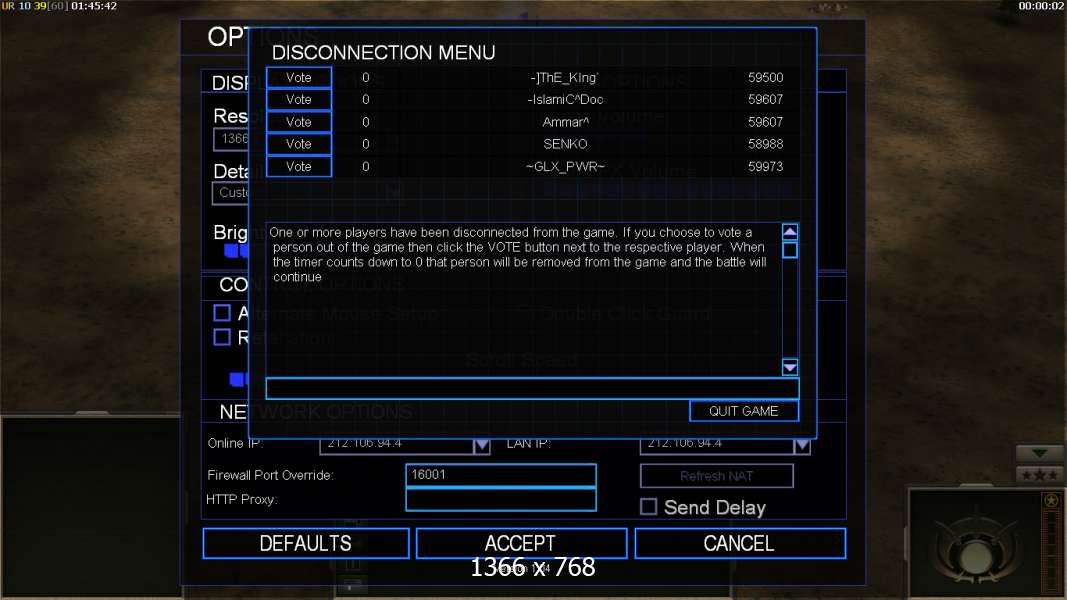
Task: Open the Detail level dropdown
Action: (x=231, y=193)
